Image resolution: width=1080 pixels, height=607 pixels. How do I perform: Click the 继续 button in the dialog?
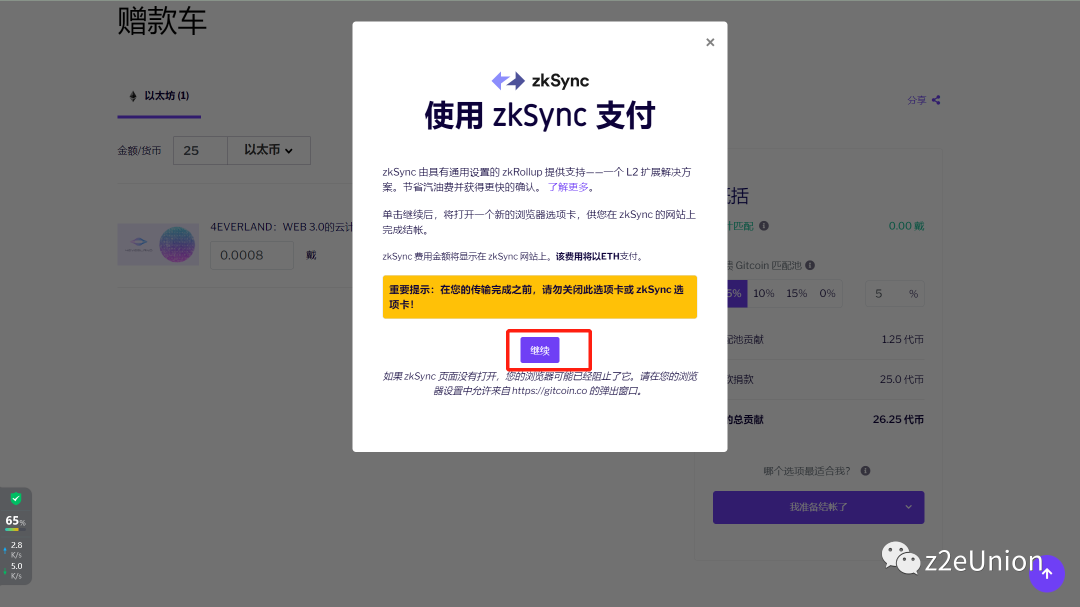click(538, 350)
